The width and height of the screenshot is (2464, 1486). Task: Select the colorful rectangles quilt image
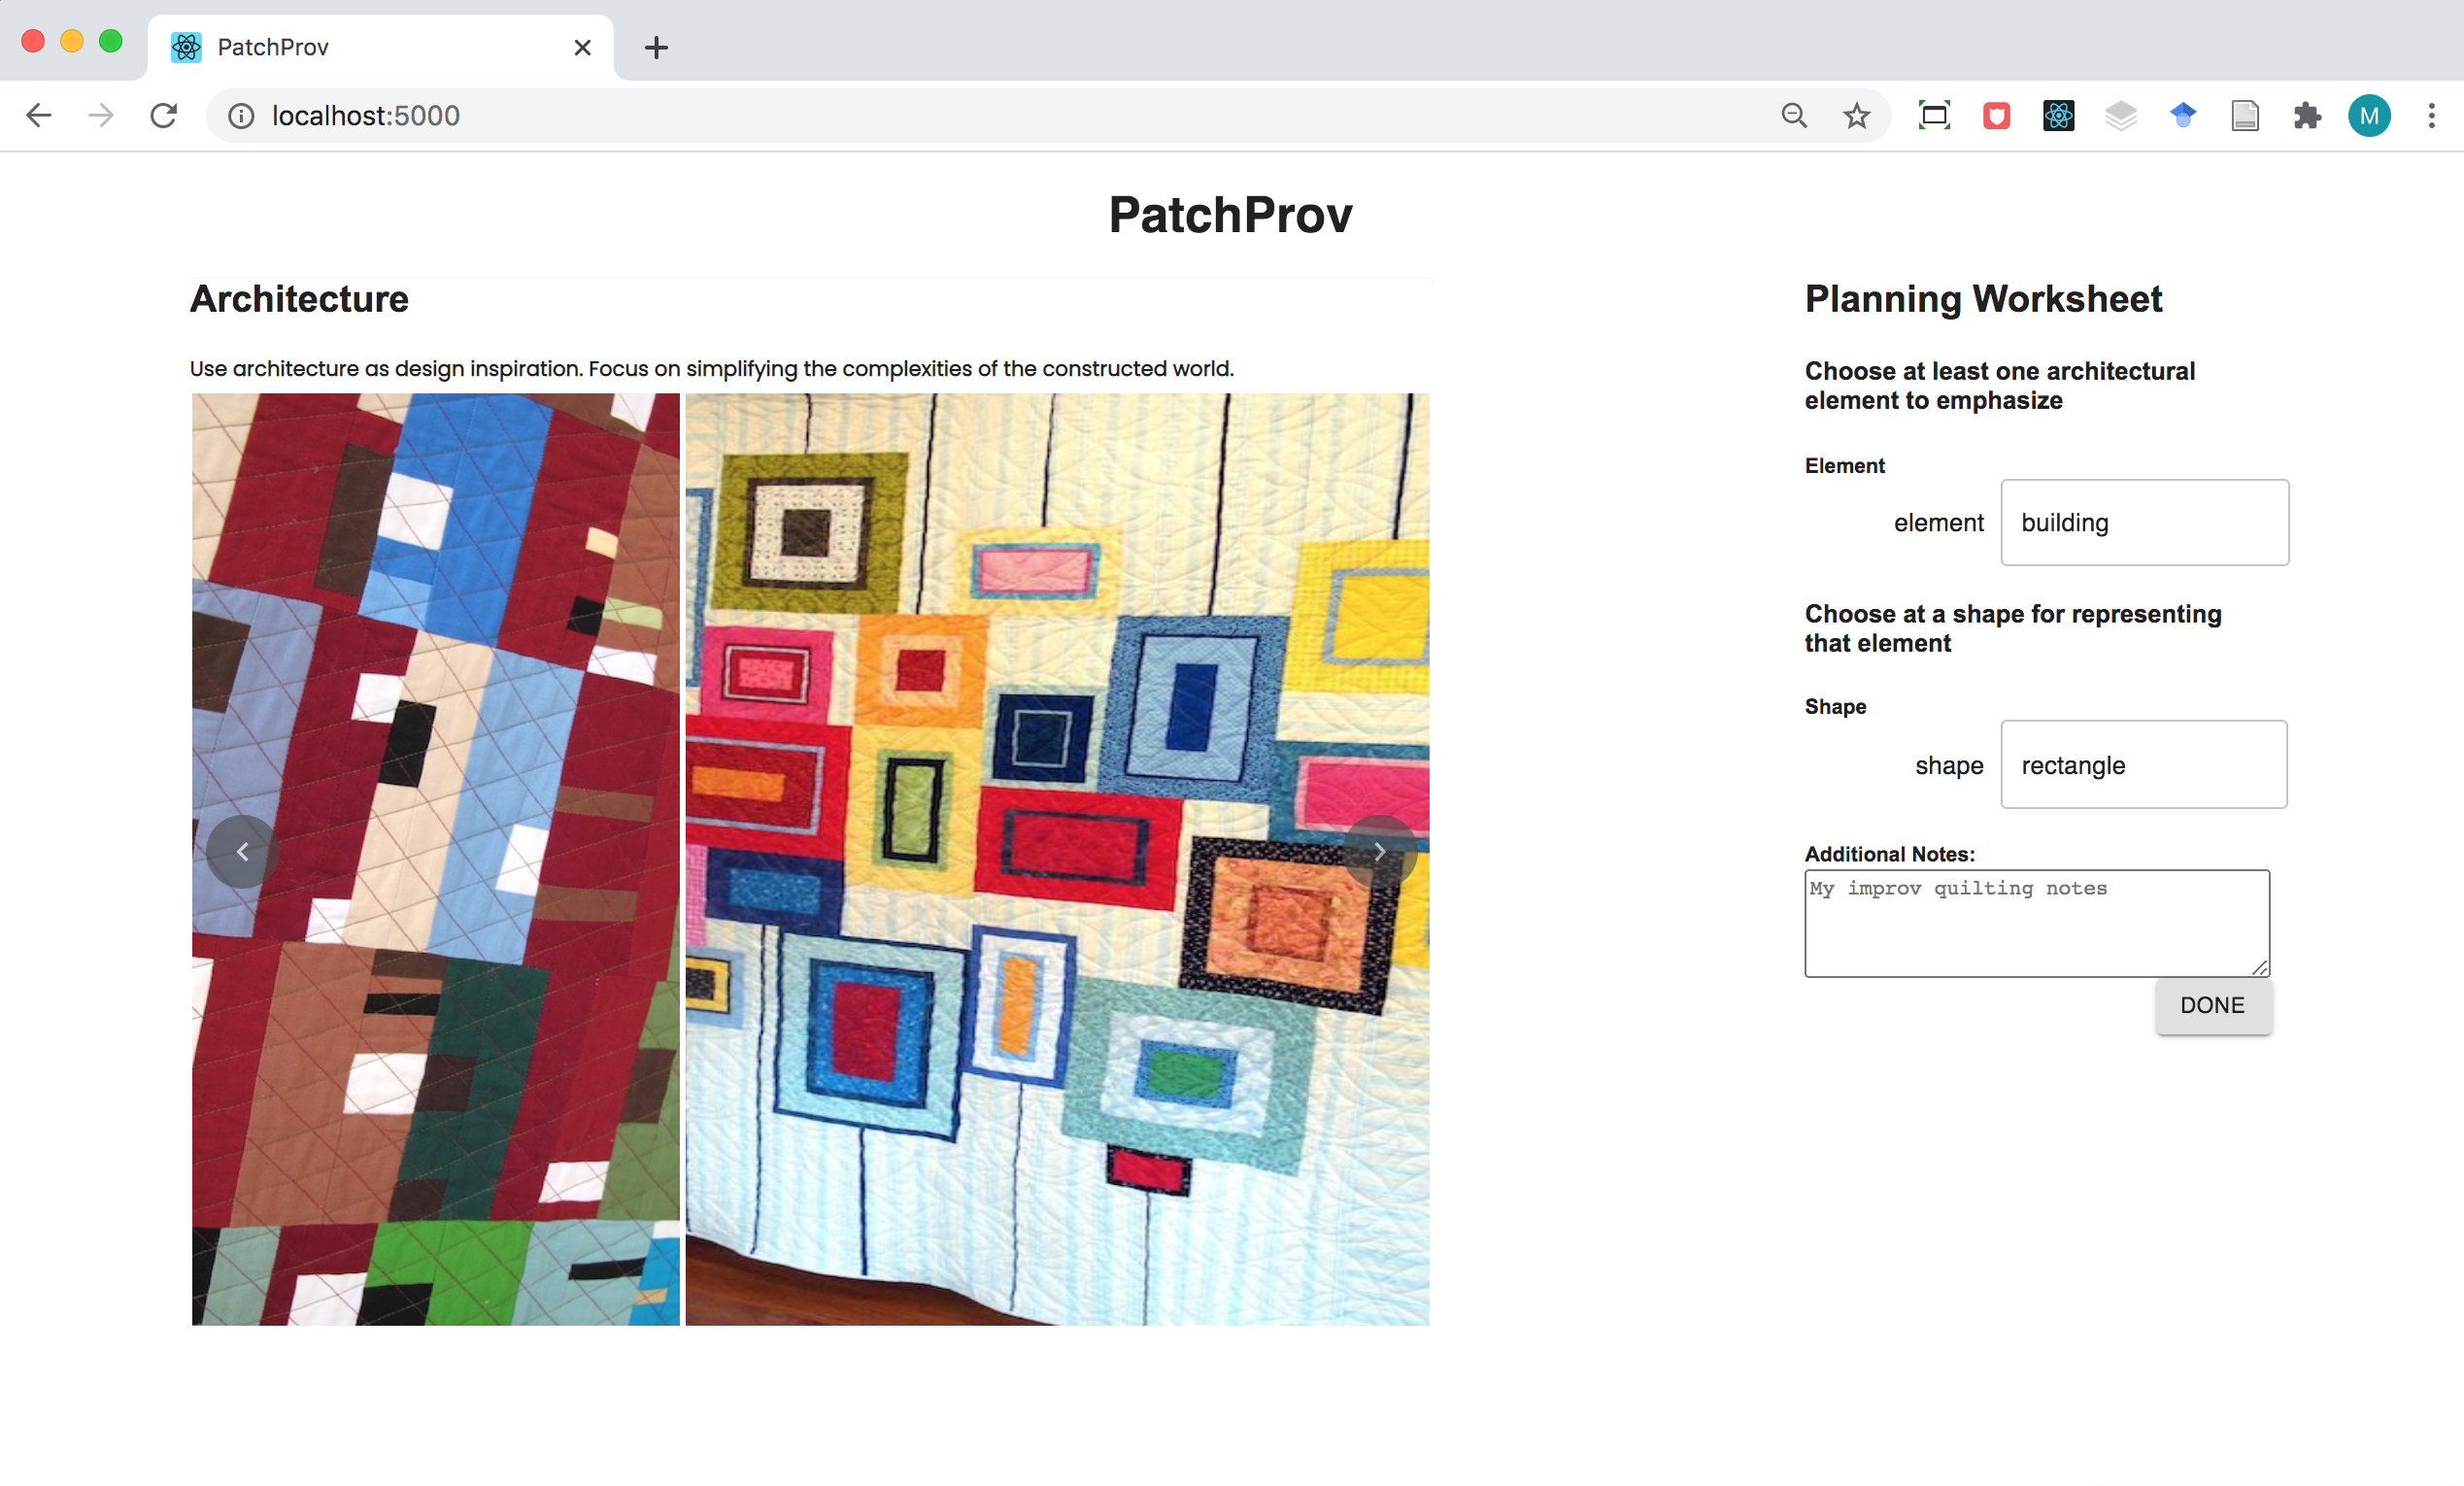[x=1057, y=859]
